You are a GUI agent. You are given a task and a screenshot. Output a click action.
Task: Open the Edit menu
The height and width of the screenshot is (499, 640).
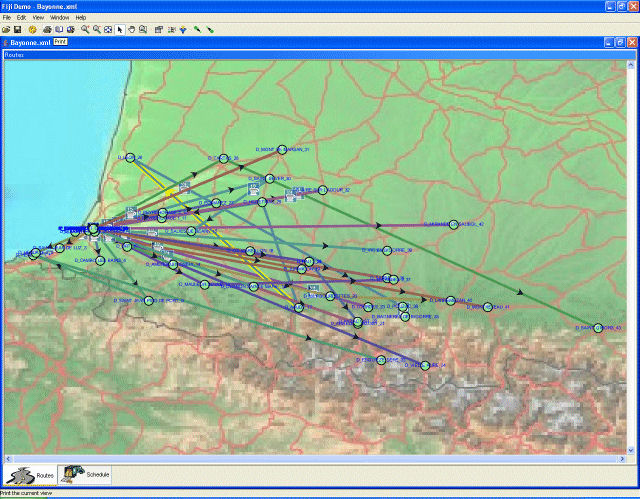pos(21,18)
